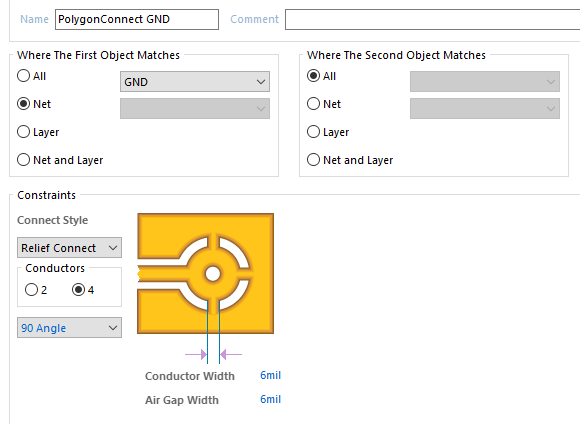580x424 pixels.
Task: Edit the Conductor Width 6mil value
Action: pyautogui.click(x=270, y=376)
